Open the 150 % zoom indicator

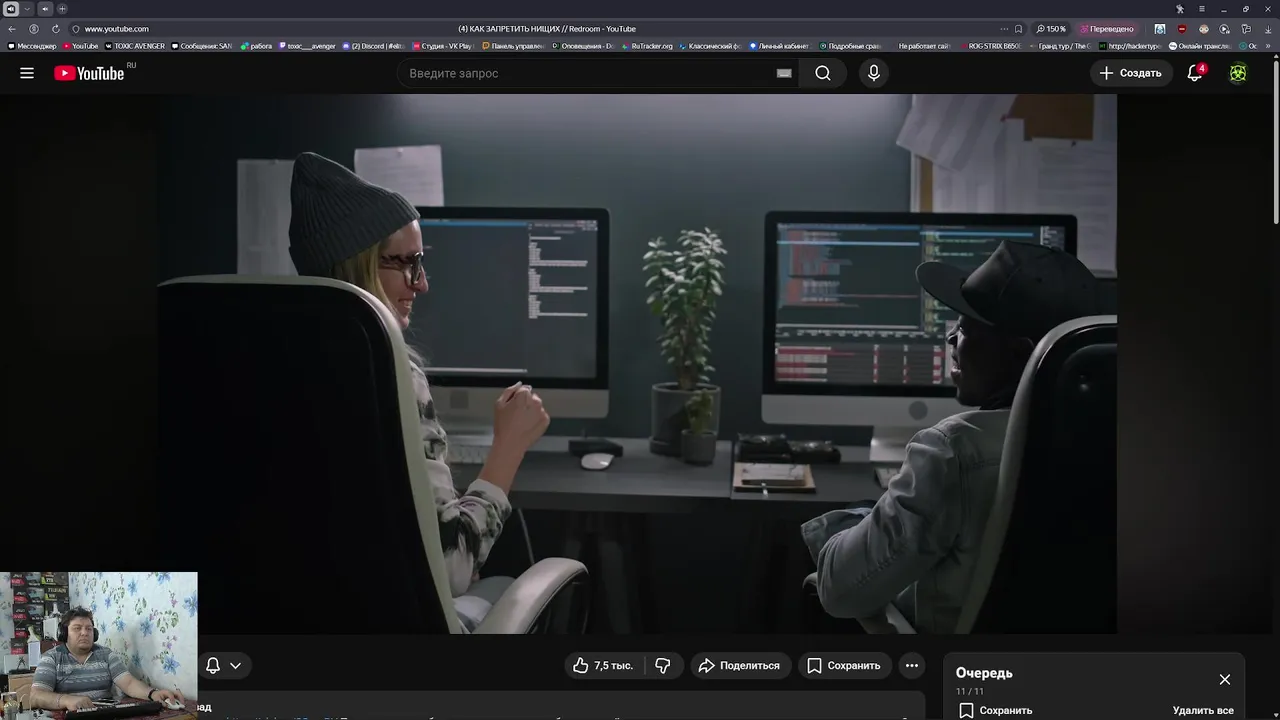(1052, 29)
